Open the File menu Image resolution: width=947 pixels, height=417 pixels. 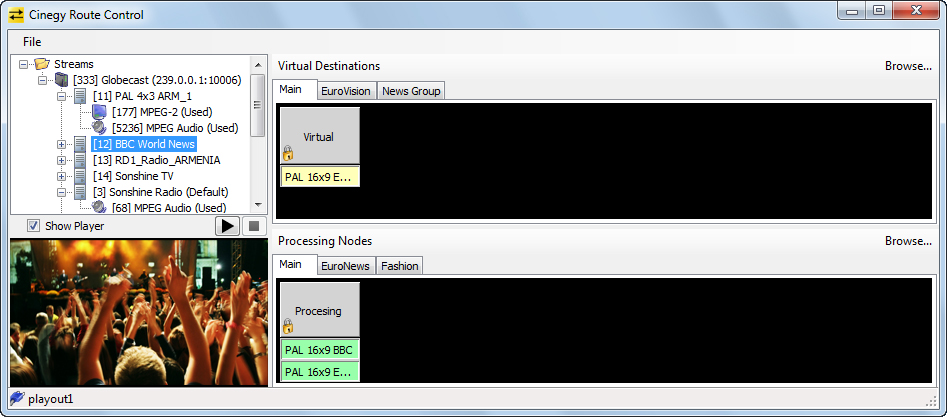pyautogui.click(x=32, y=42)
